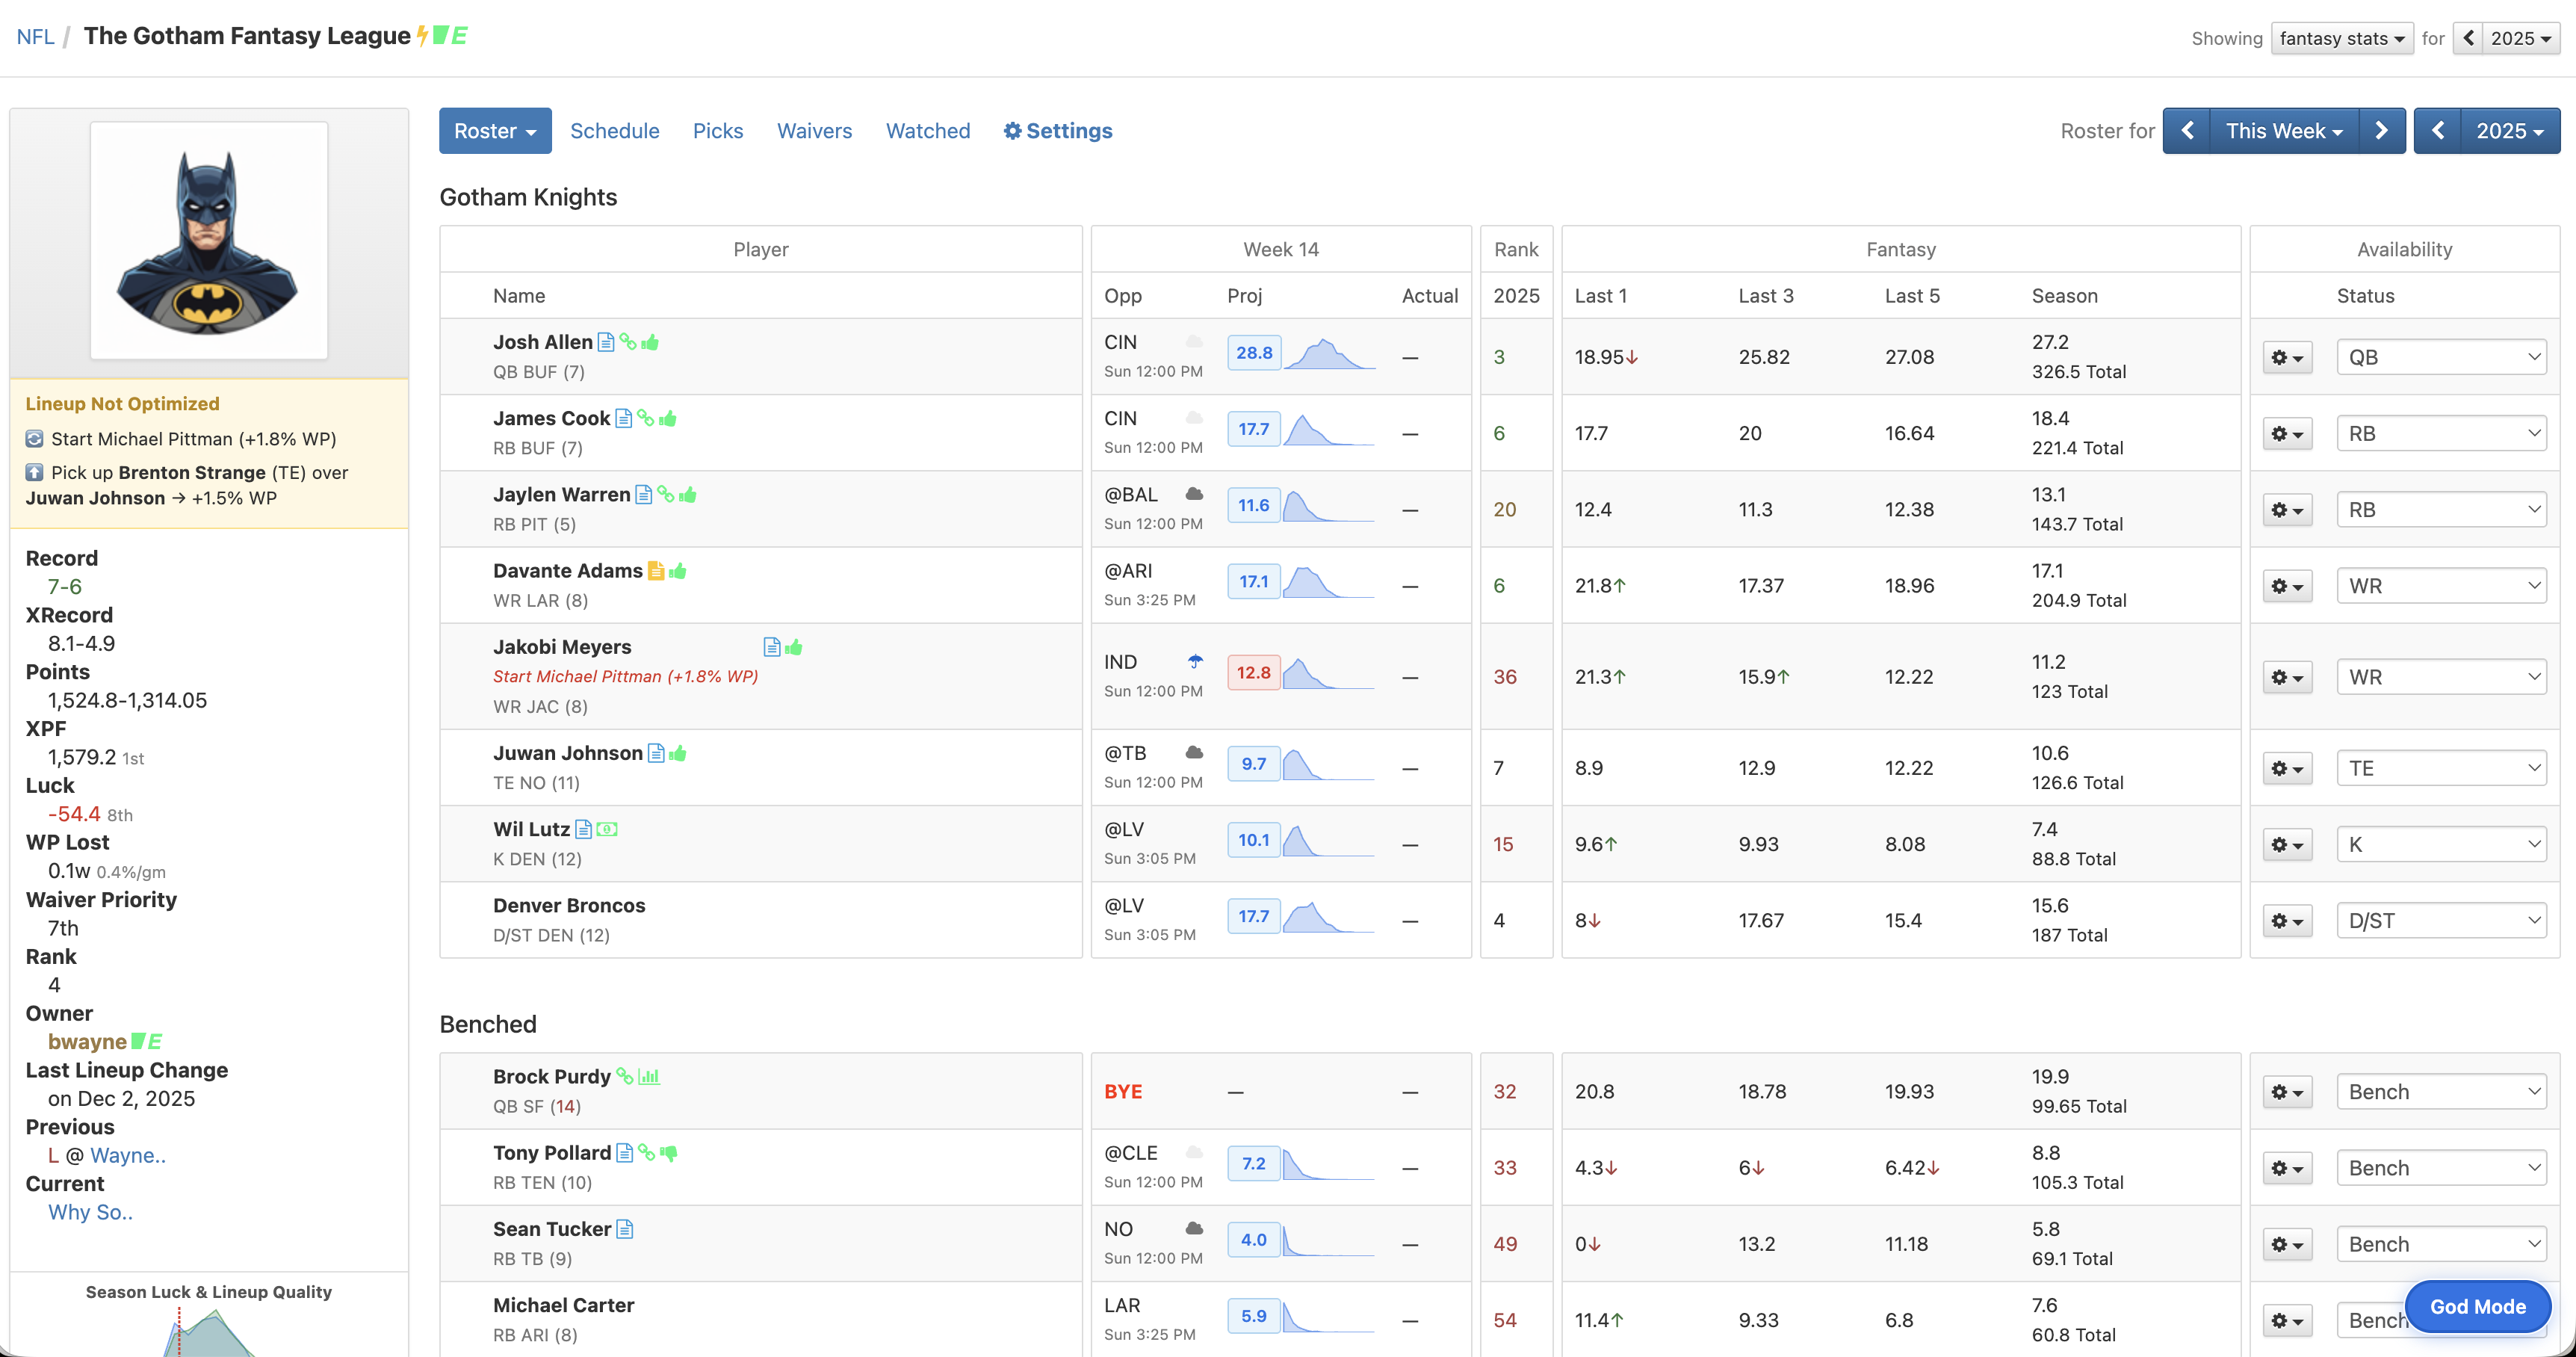Viewport: 2576px width, 1357px height.
Task: Open the Waivers tab
Action: (x=814, y=131)
